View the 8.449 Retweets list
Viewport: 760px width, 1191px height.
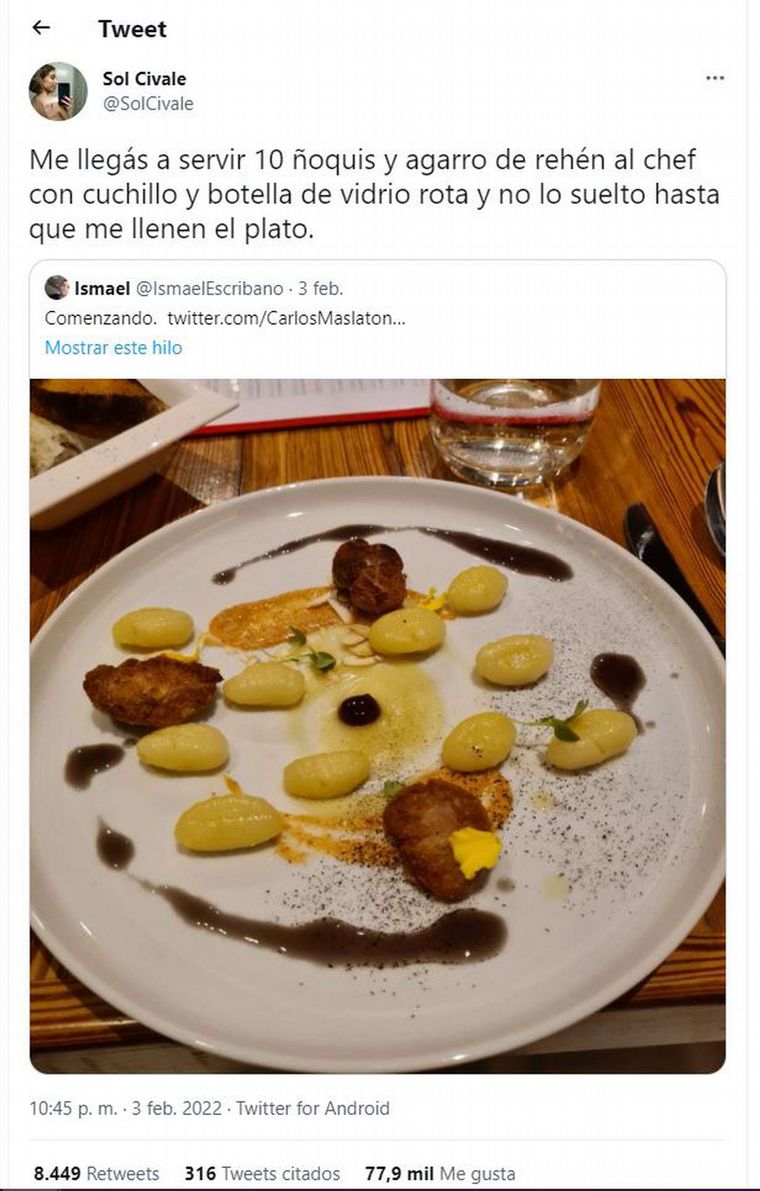click(x=96, y=1173)
